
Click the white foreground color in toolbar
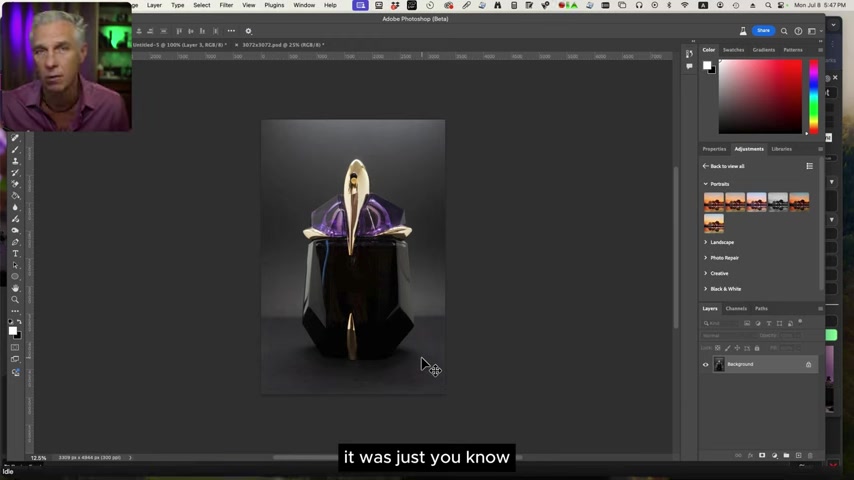pyautogui.click(x=13, y=331)
